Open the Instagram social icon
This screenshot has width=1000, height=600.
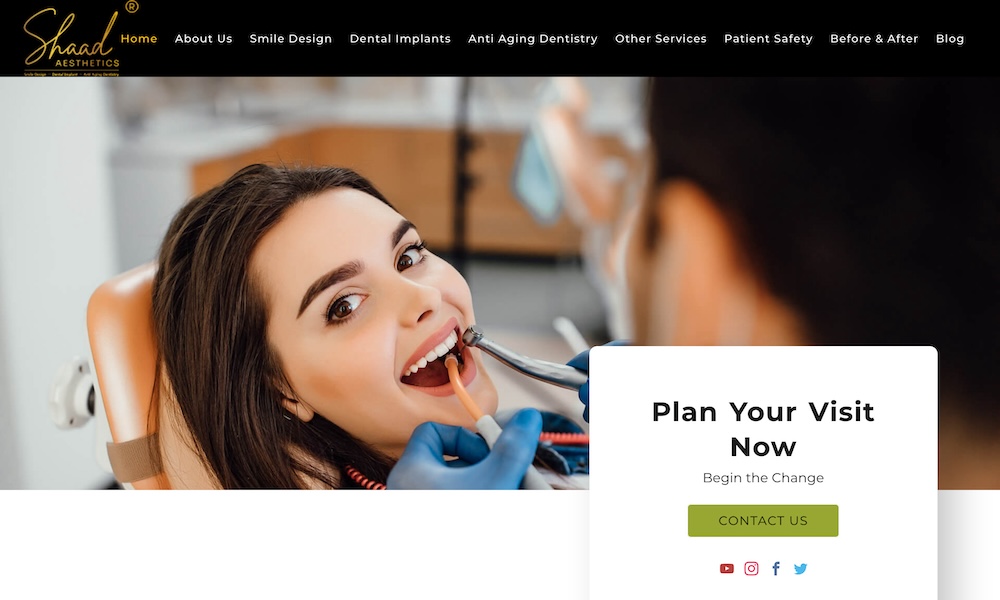(x=751, y=568)
